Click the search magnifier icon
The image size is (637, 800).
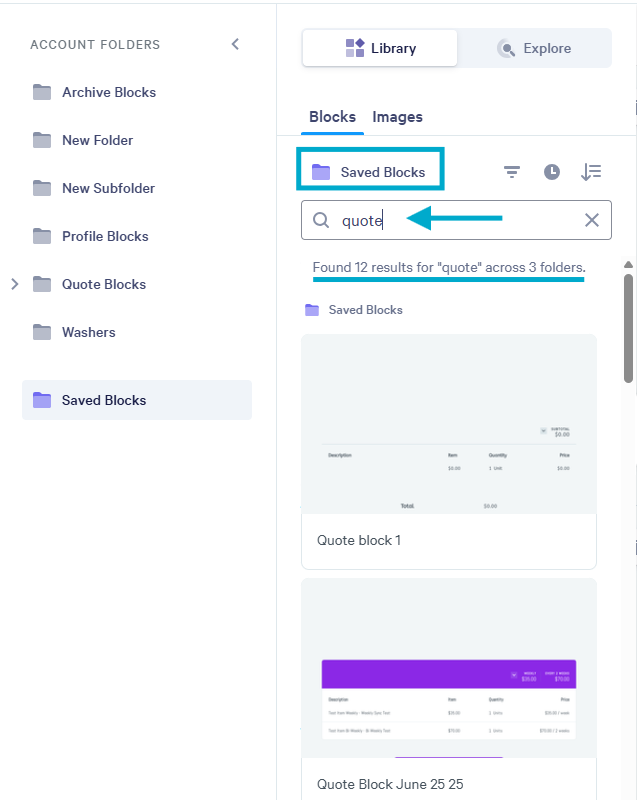321,220
